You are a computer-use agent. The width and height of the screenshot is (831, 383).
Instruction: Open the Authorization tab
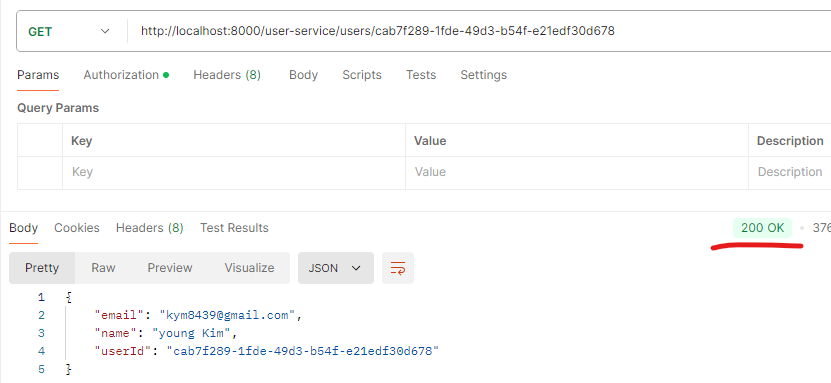point(126,75)
